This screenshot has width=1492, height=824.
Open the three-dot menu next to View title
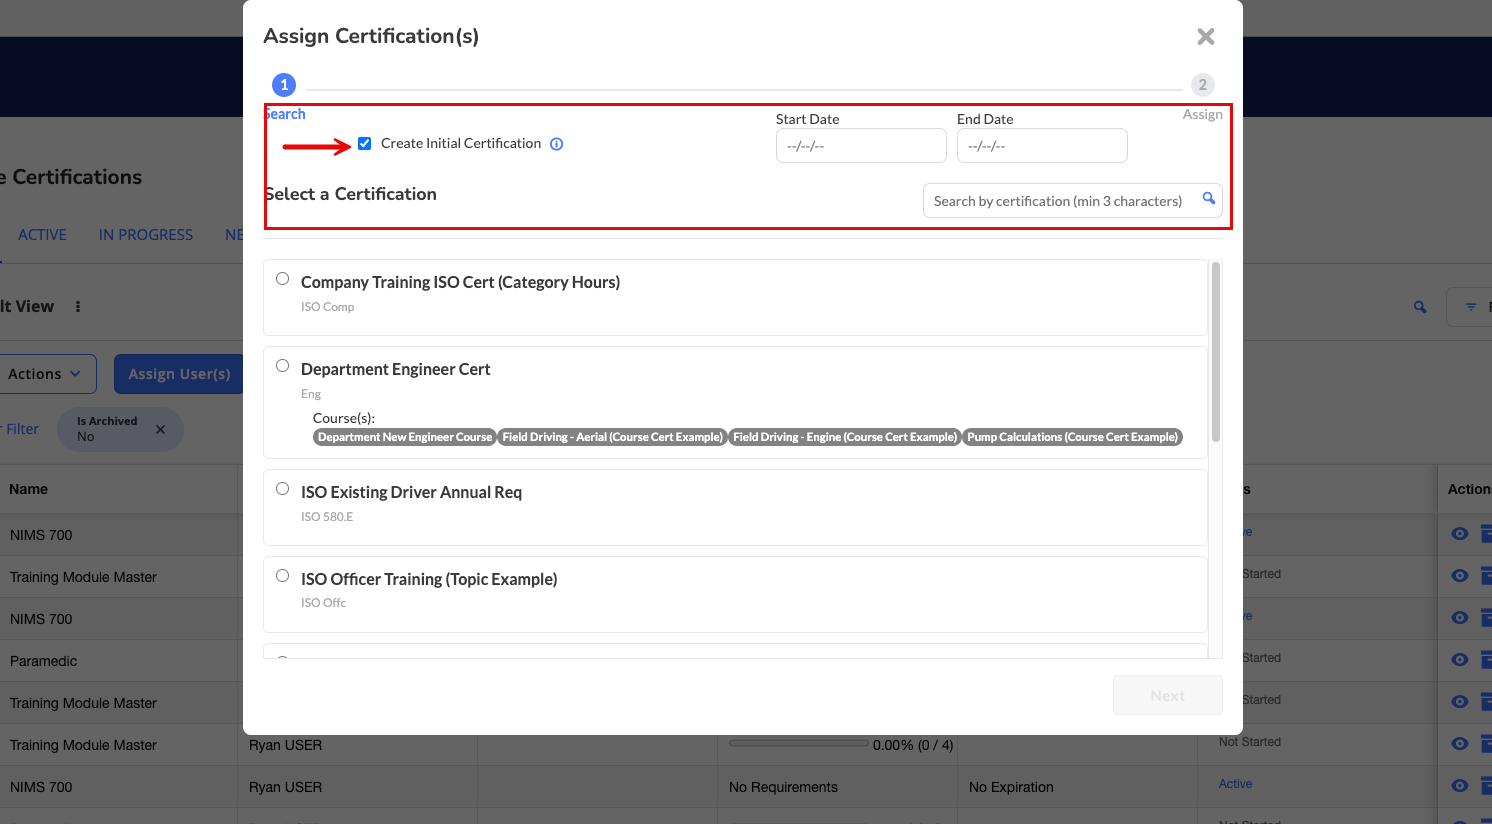coord(78,307)
